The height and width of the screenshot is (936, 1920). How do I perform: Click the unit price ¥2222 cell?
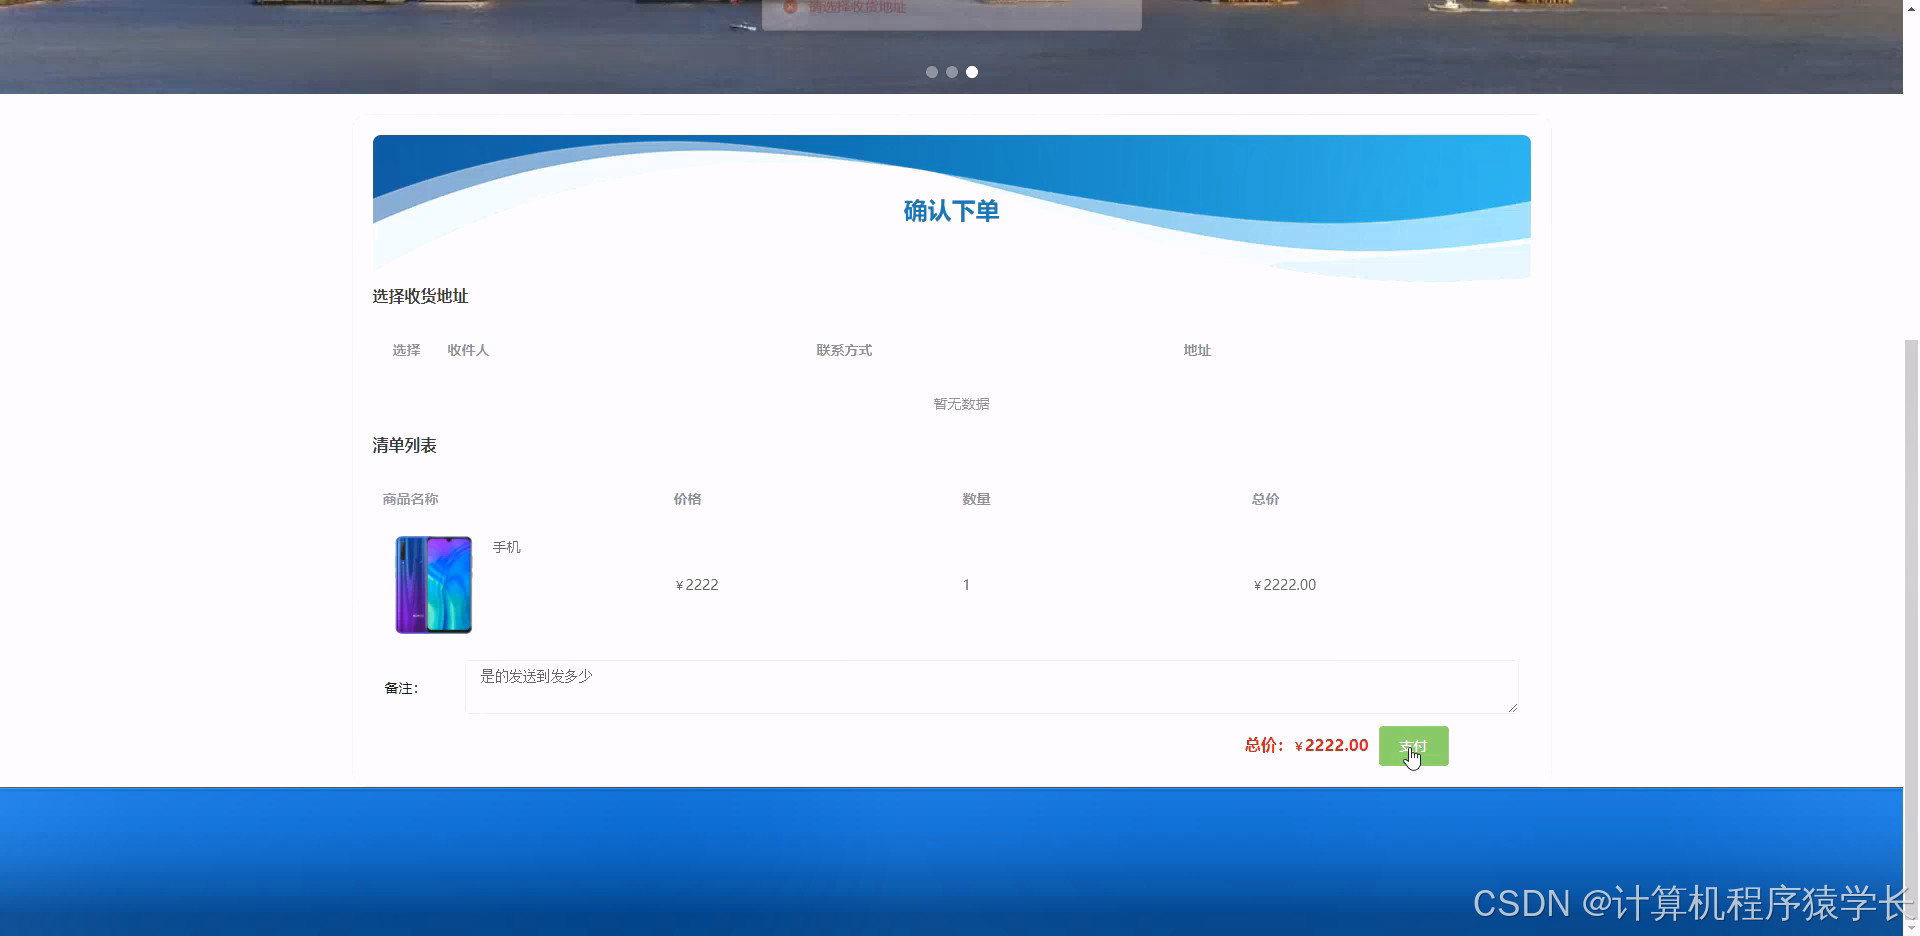tap(697, 585)
